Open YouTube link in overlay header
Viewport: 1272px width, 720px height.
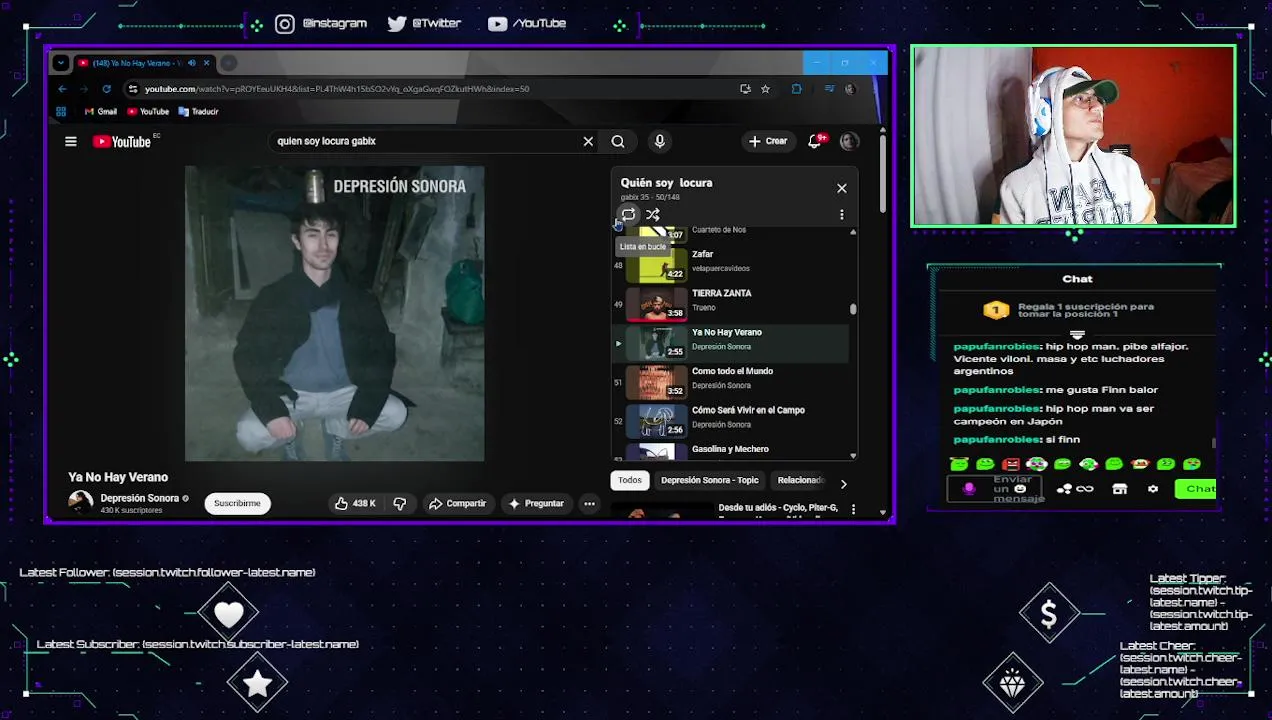(x=527, y=23)
